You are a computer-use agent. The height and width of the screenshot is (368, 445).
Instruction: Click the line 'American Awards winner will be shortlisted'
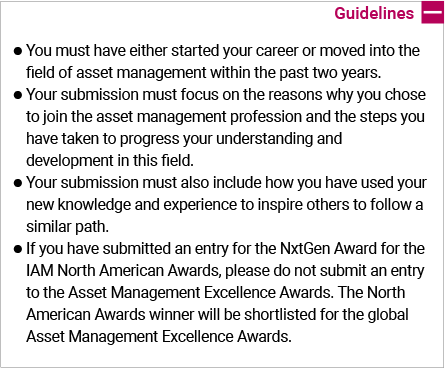point(217,314)
